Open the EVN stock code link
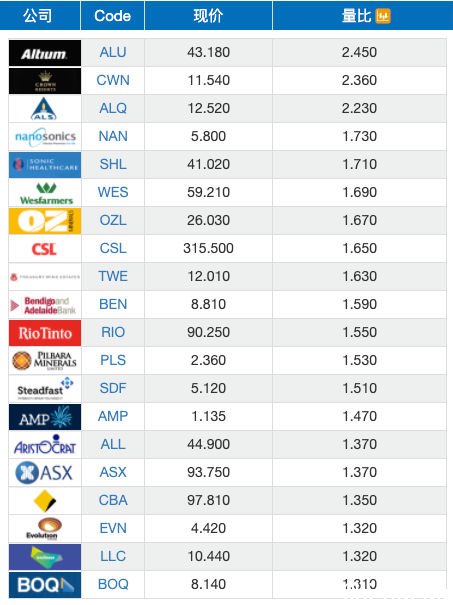The width and height of the screenshot is (453, 605). coord(113,528)
